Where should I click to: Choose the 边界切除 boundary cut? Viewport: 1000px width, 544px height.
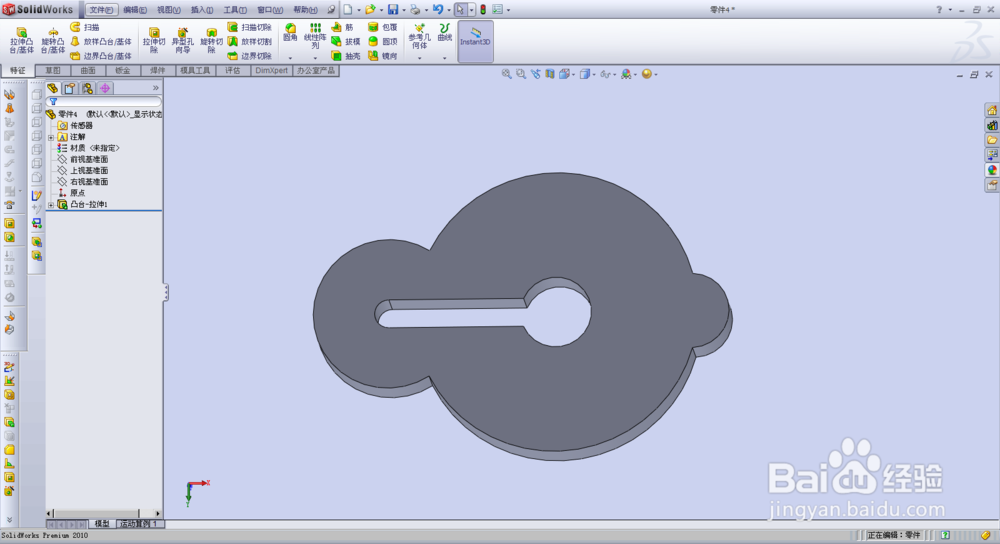click(x=249, y=56)
